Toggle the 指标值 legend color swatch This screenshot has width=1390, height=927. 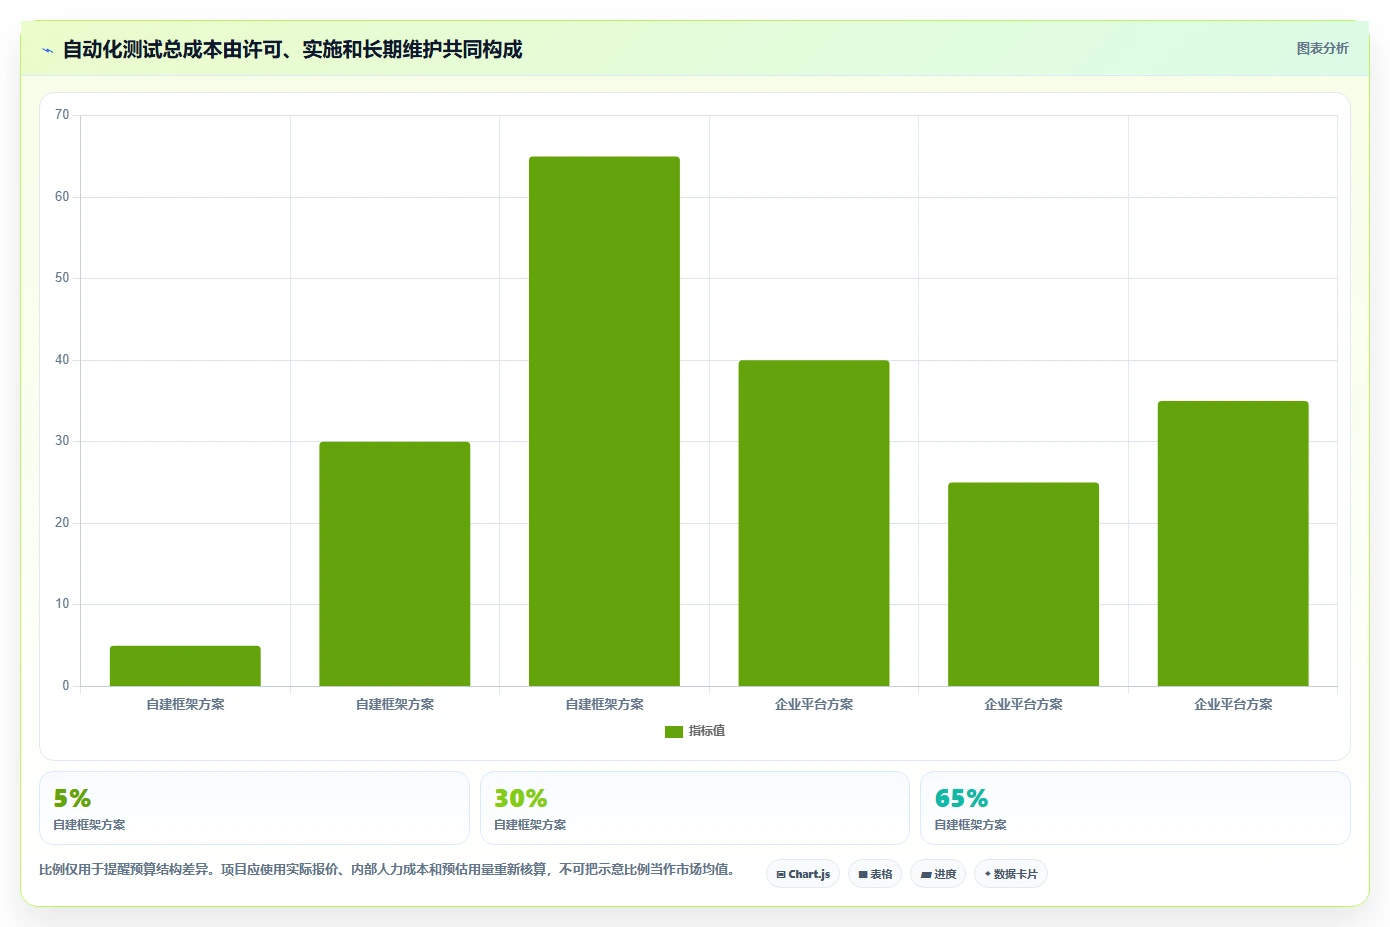pyautogui.click(x=673, y=732)
